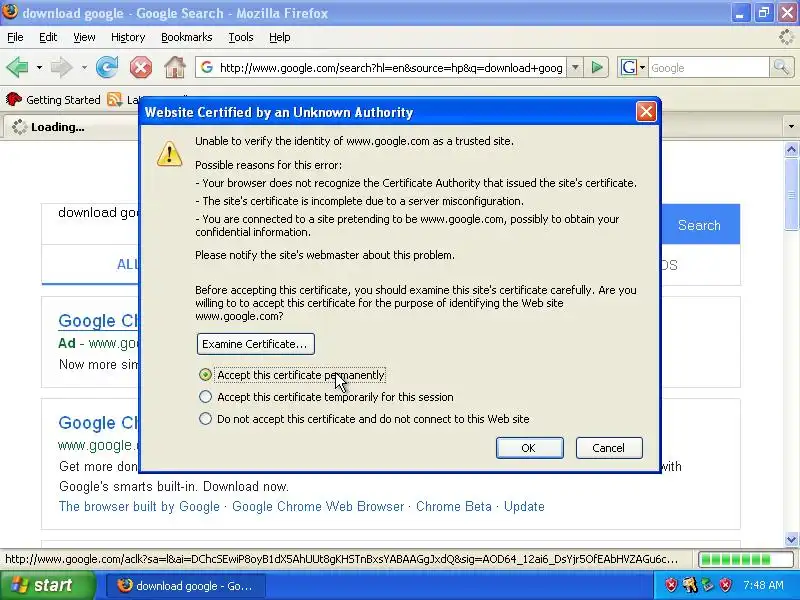Expand the address bar URL dropdown

click(x=575, y=67)
